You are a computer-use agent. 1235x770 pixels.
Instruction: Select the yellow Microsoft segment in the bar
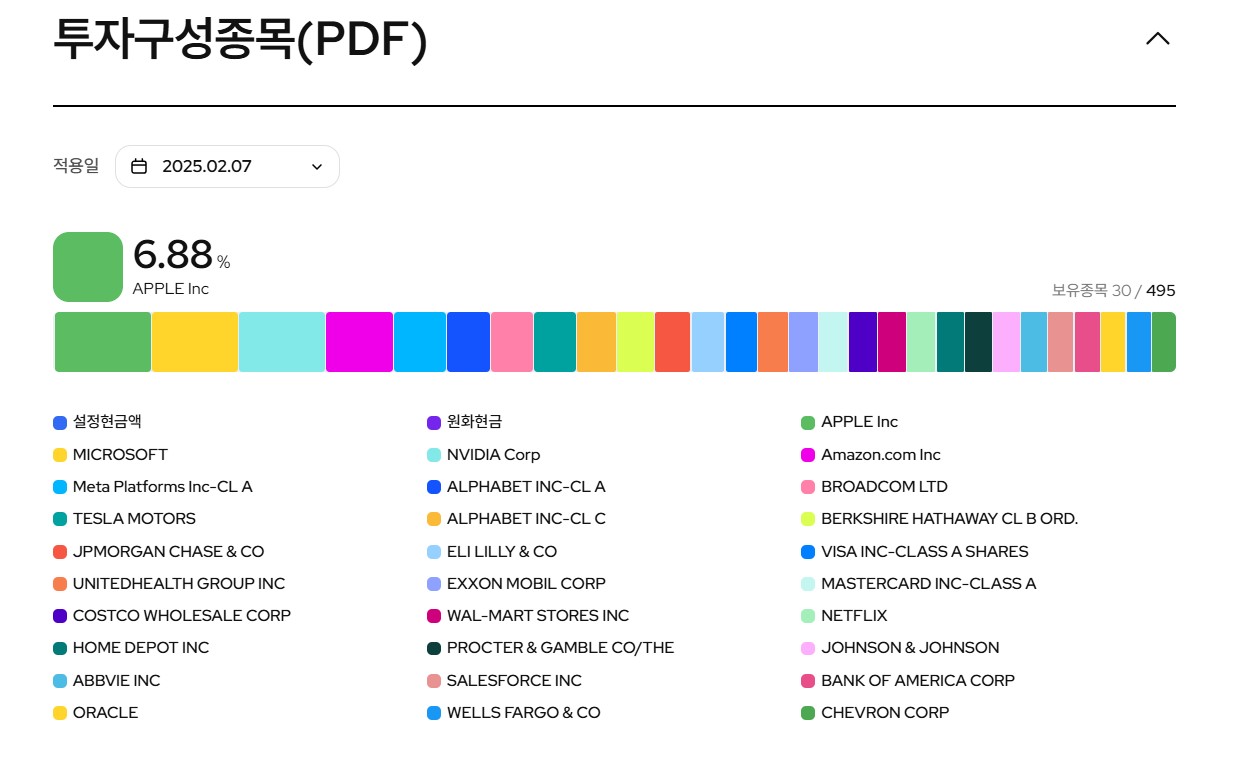[x=195, y=342]
